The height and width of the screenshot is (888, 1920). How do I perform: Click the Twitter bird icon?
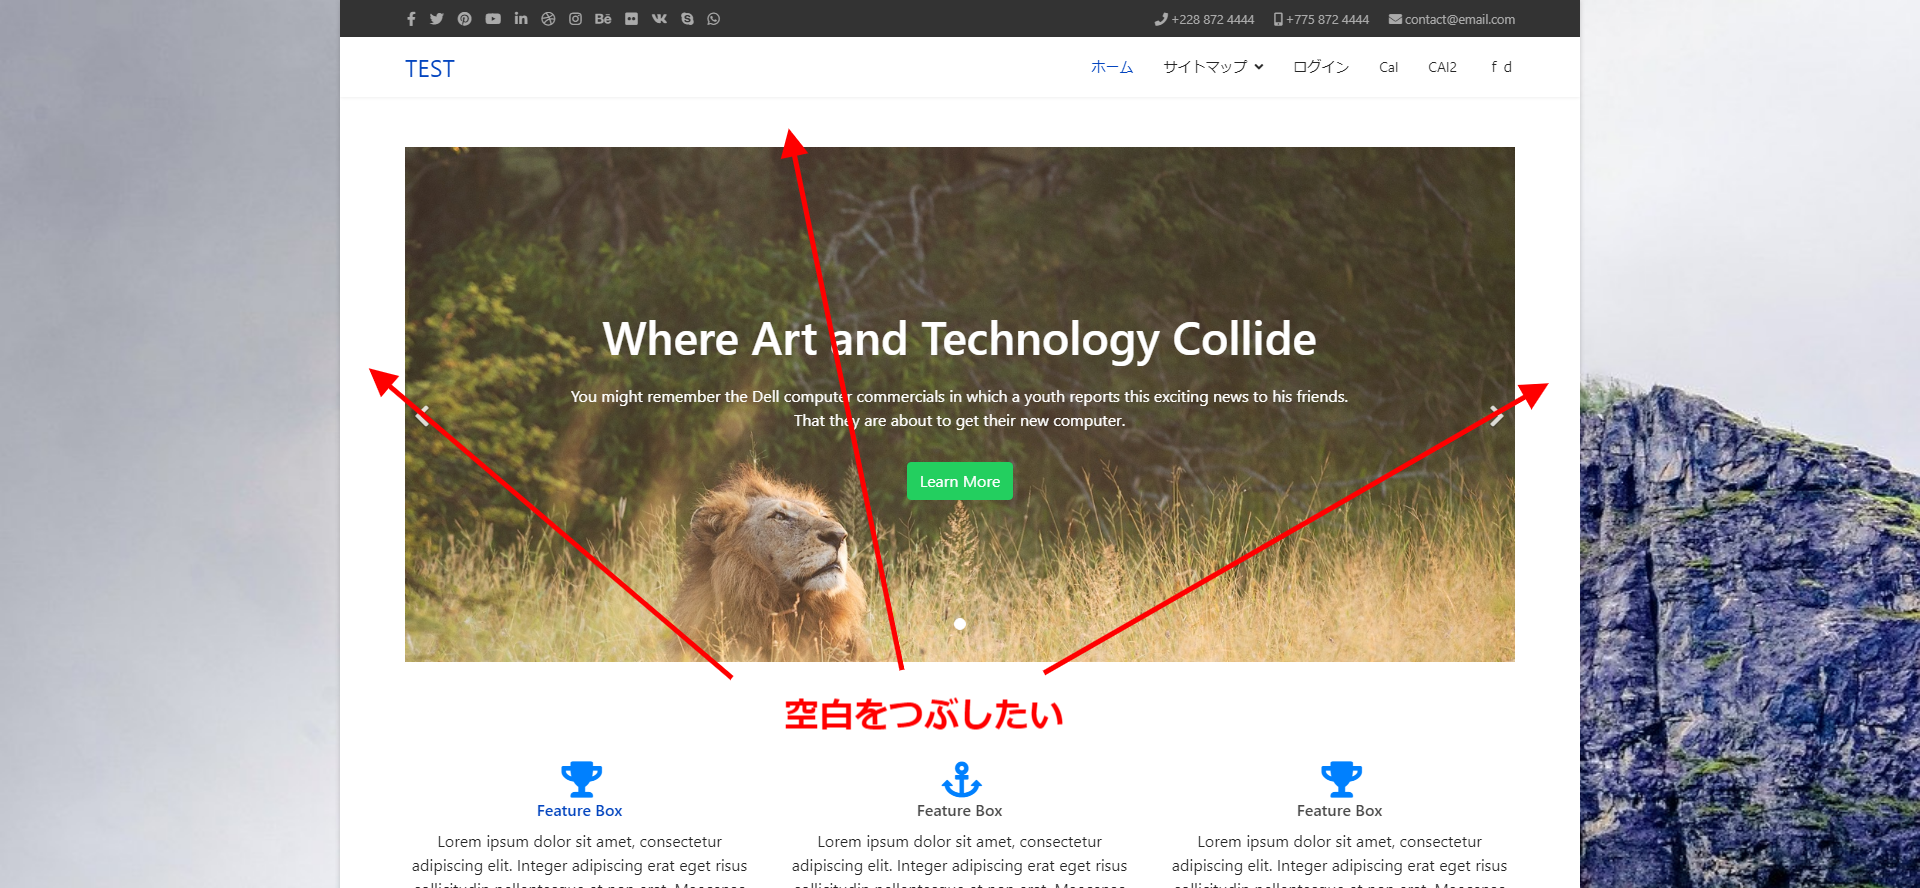click(437, 19)
